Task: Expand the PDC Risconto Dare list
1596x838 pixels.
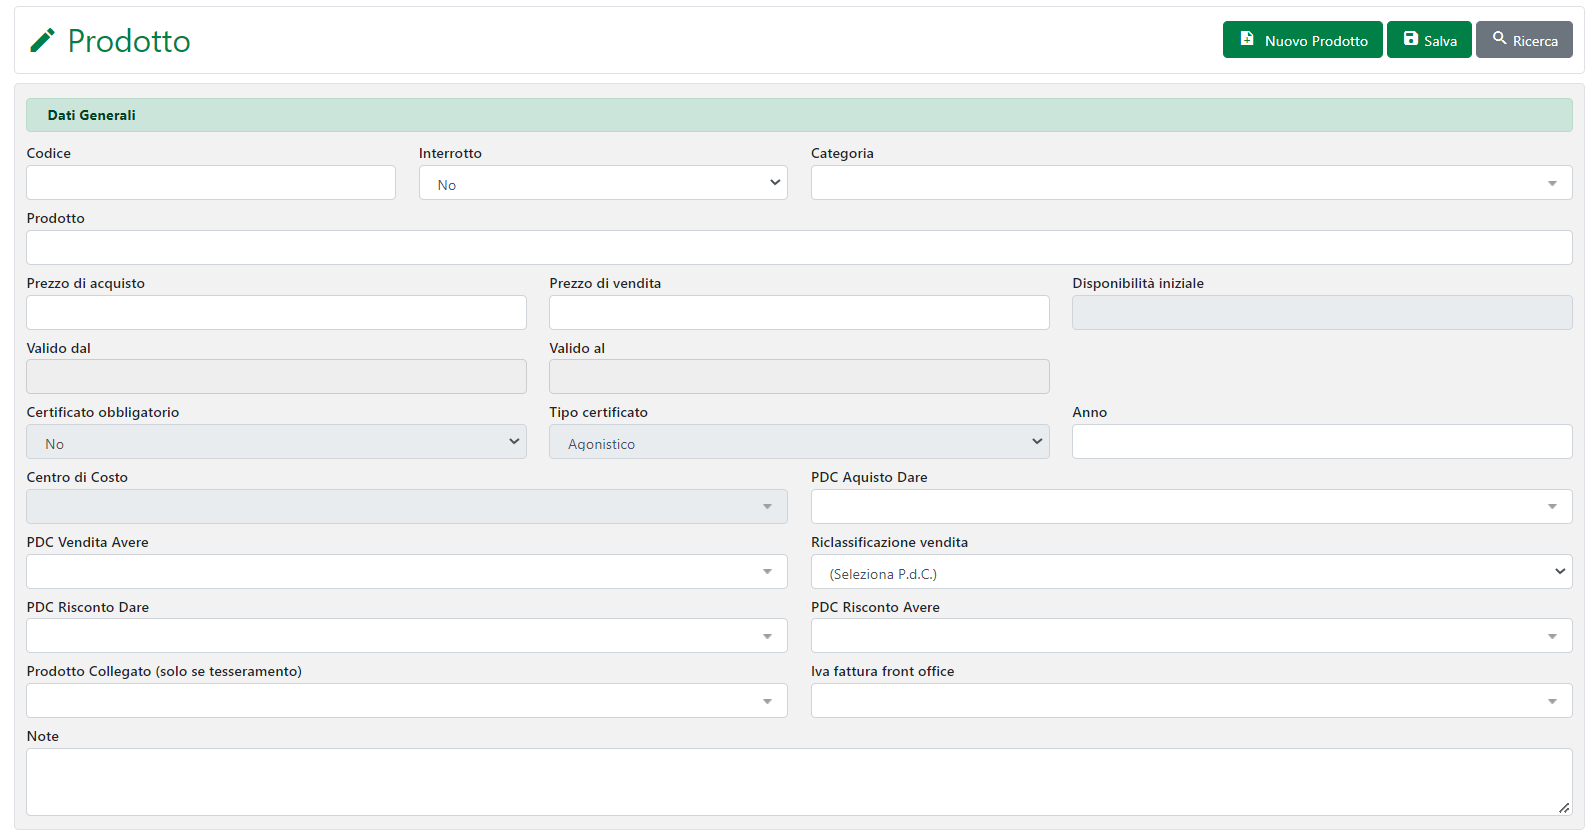Action: point(407,636)
